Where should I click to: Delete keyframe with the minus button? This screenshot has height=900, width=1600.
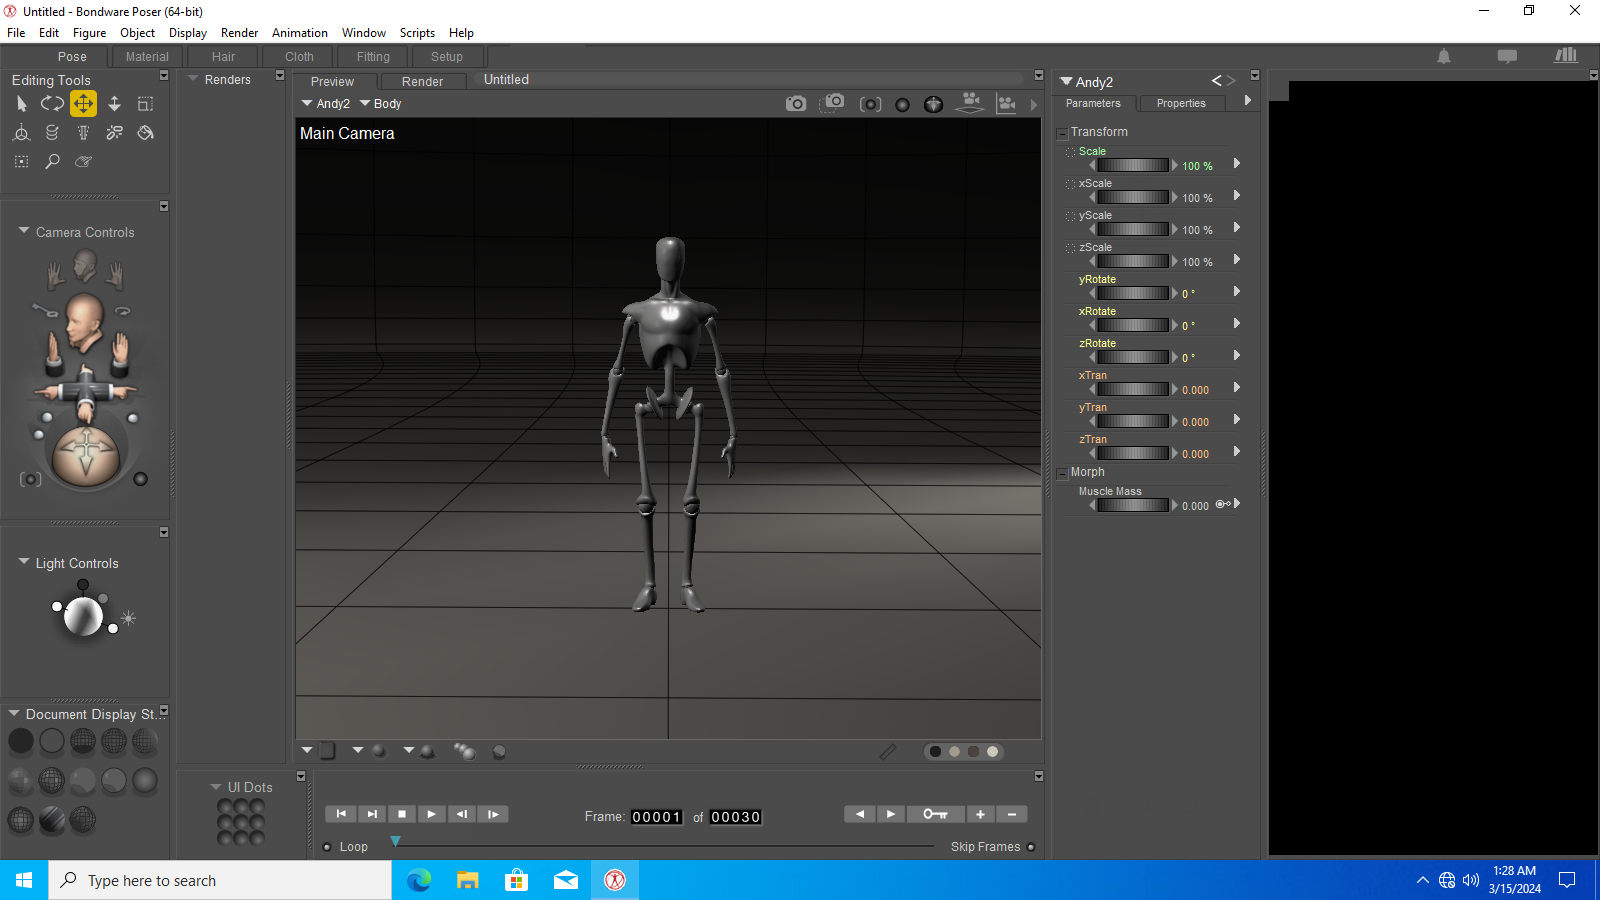click(1012, 814)
